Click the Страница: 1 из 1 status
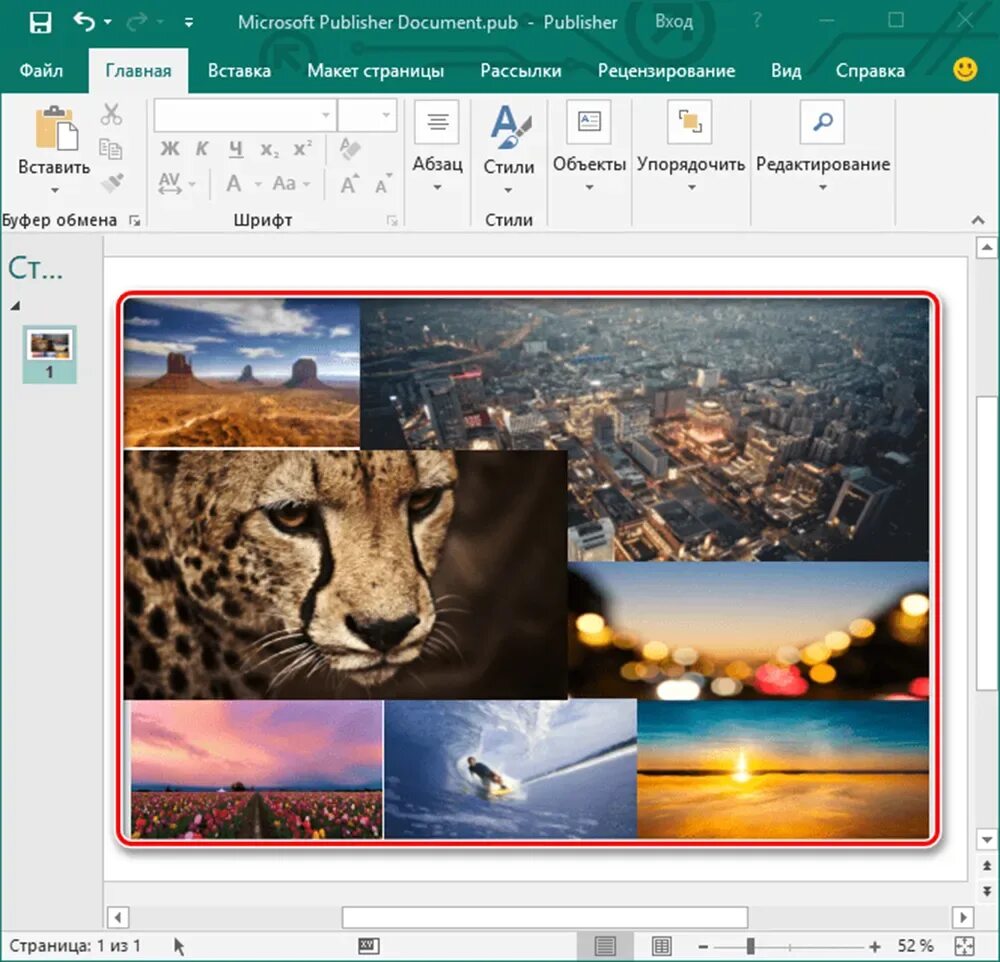This screenshot has height=962, width=1000. [x=75, y=945]
